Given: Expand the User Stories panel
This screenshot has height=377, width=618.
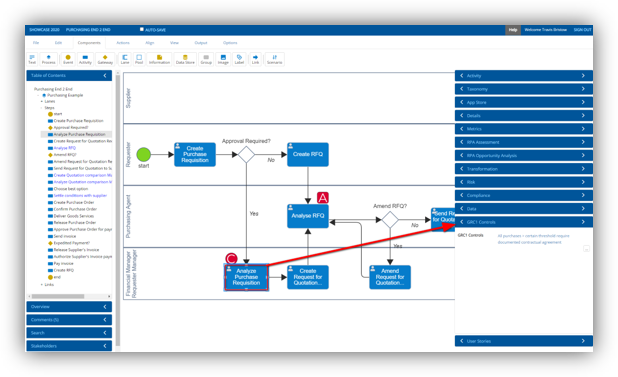Looking at the screenshot, I should point(524,341).
